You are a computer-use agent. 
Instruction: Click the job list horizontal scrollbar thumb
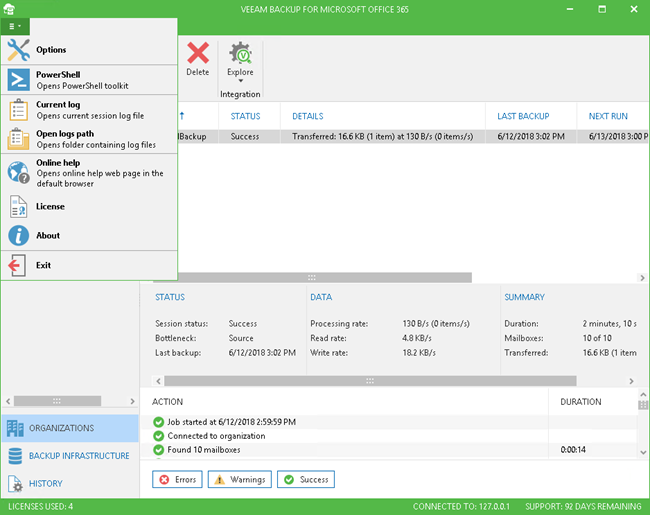312,277
